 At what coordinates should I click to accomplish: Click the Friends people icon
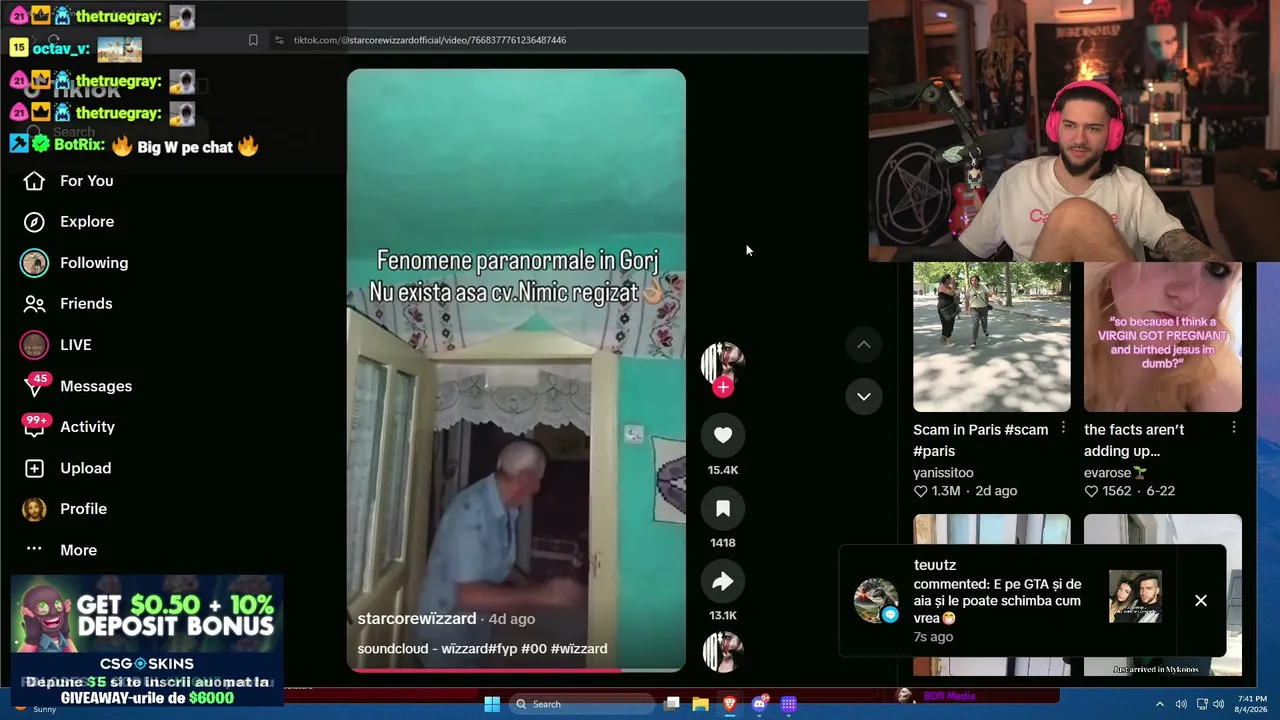click(x=34, y=304)
